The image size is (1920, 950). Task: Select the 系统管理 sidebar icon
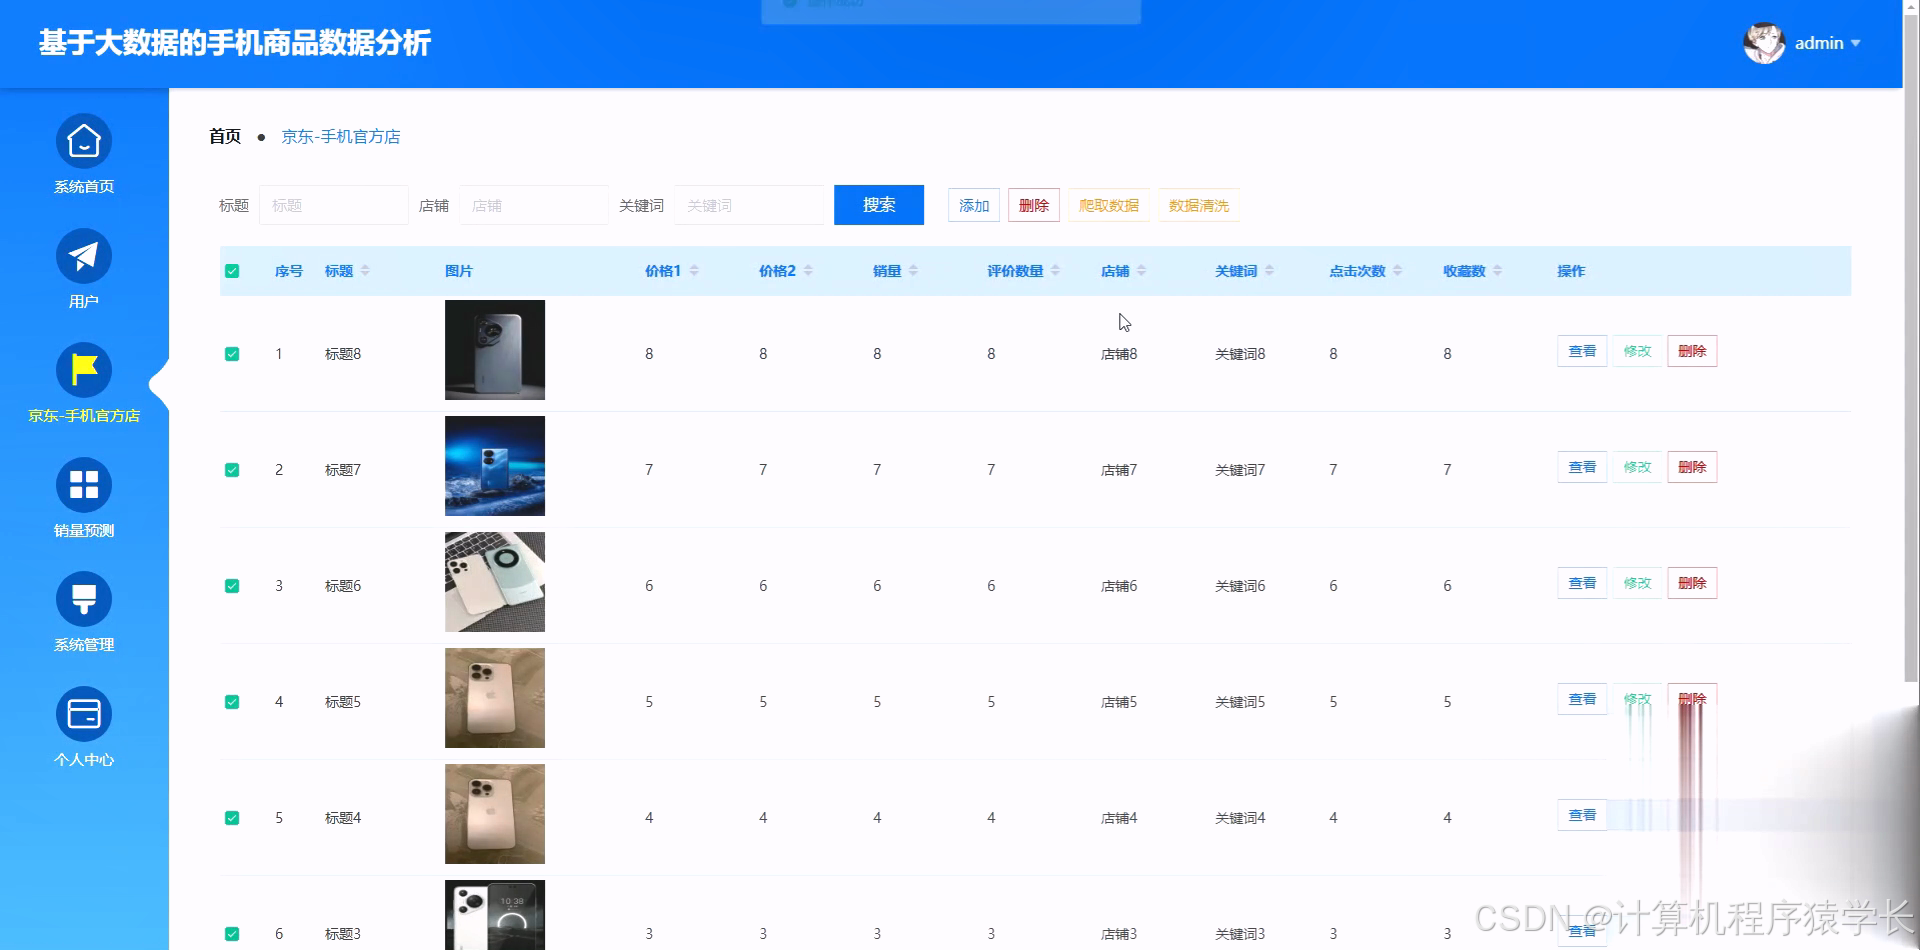tap(83, 599)
